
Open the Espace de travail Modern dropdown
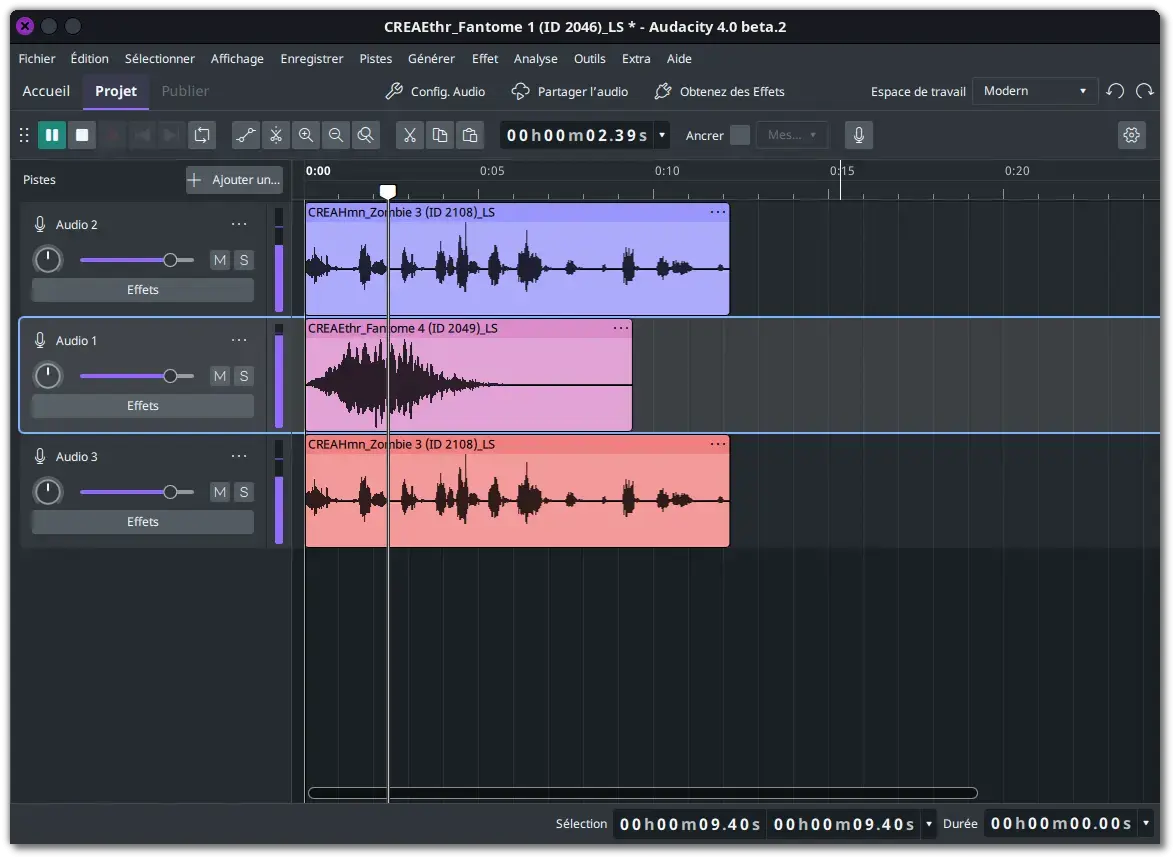point(1035,91)
